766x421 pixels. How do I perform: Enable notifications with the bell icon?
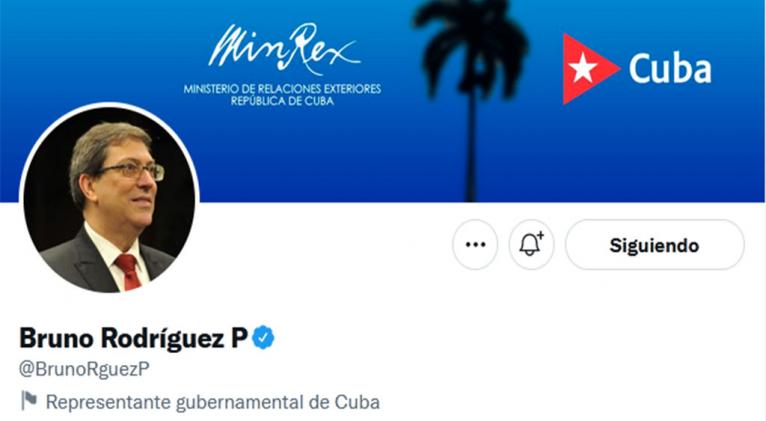click(x=532, y=245)
